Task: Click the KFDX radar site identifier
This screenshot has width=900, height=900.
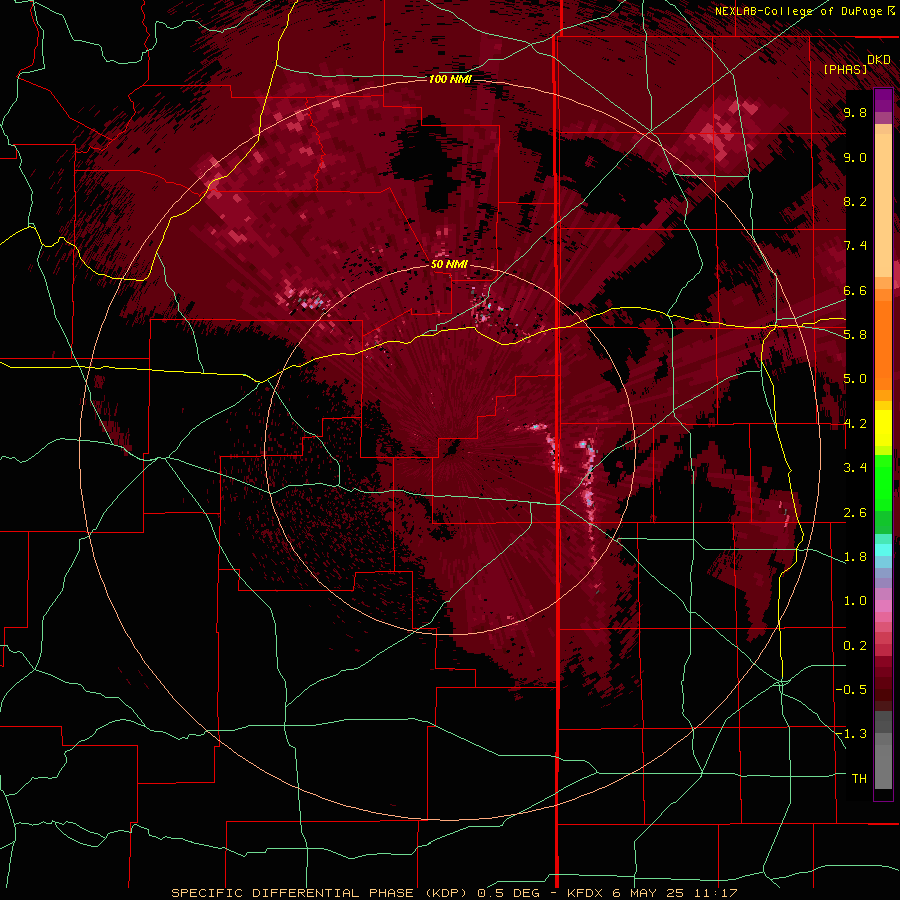Action: point(586,893)
